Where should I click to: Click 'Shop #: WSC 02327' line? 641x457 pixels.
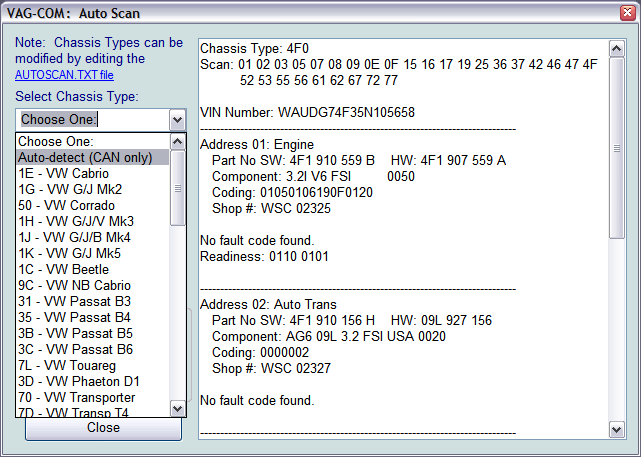(271, 368)
